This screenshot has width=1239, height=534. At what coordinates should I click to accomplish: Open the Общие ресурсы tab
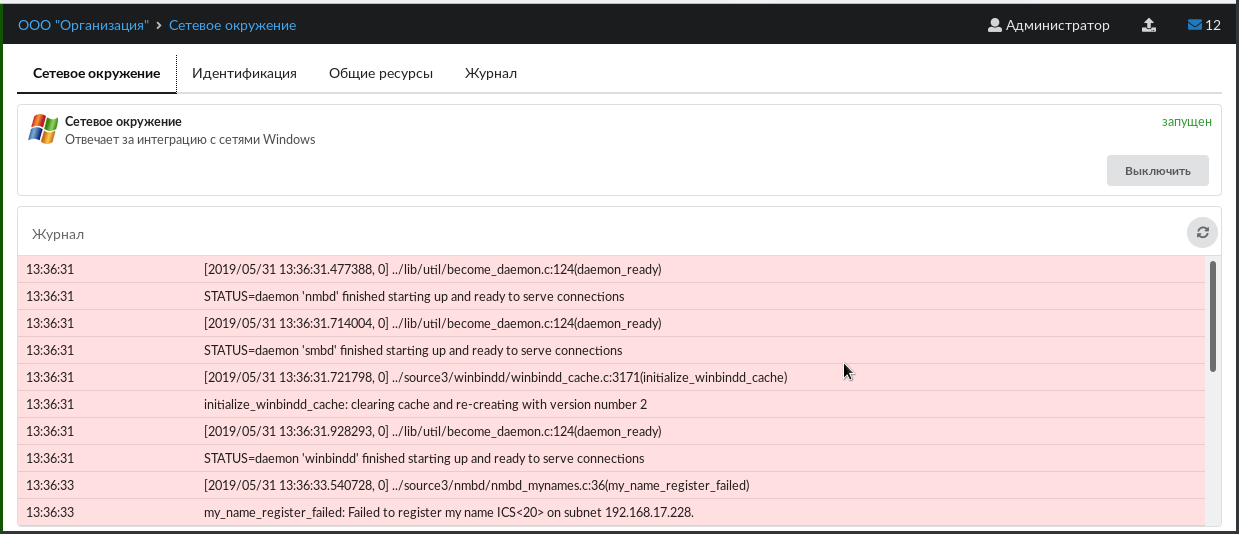[x=380, y=73]
